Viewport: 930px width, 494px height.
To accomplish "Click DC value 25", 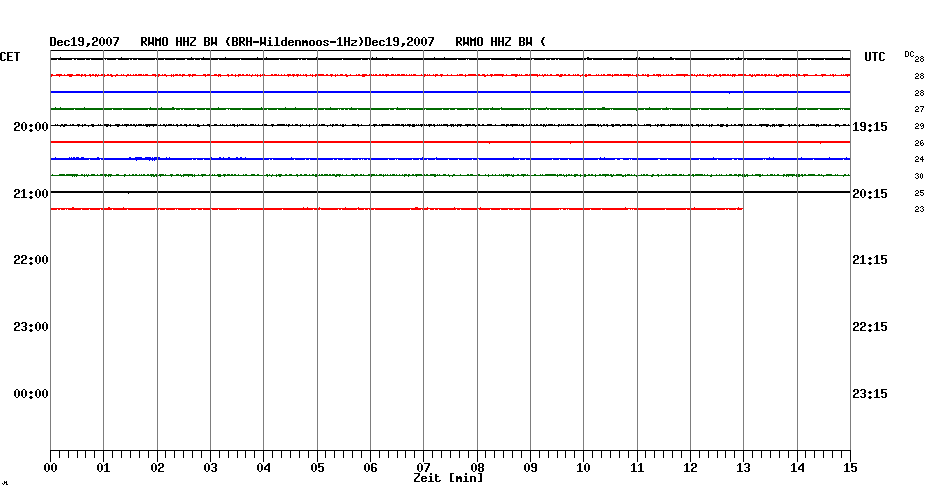I will 919,193.
